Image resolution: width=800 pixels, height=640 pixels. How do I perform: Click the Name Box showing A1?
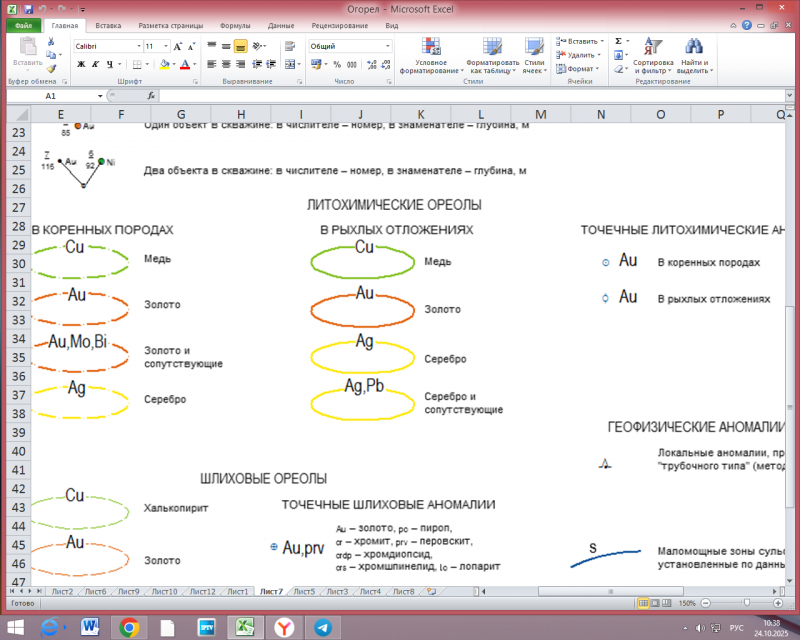point(50,95)
